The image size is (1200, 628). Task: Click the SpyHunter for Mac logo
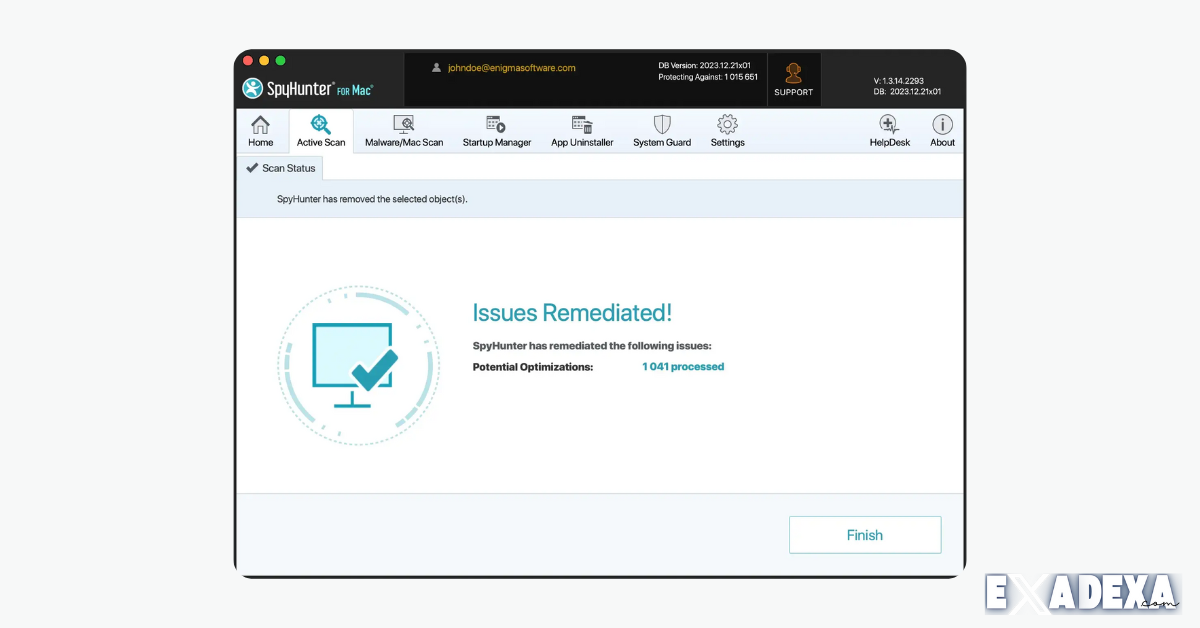pyautogui.click(x=308, y=89)
